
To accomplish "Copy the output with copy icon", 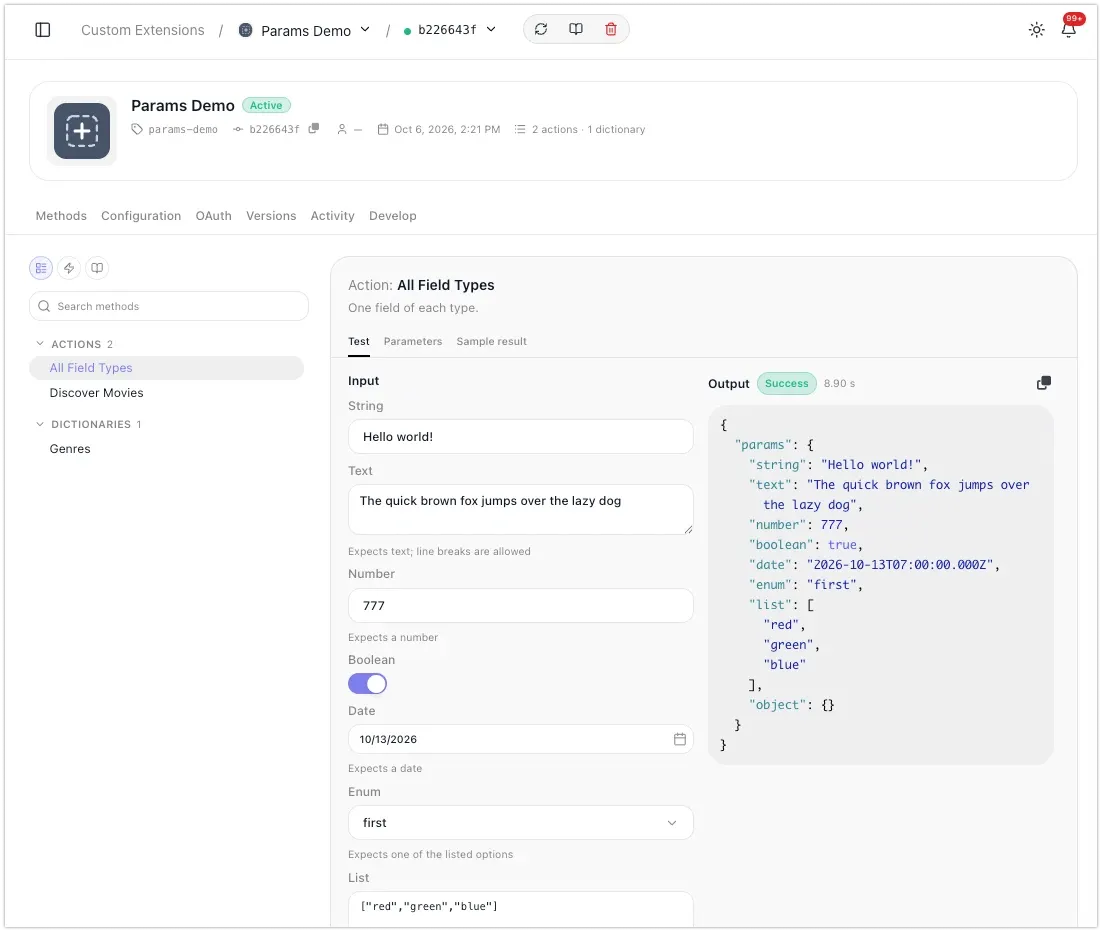I will pyautogui.click(x=1044, y=383).
